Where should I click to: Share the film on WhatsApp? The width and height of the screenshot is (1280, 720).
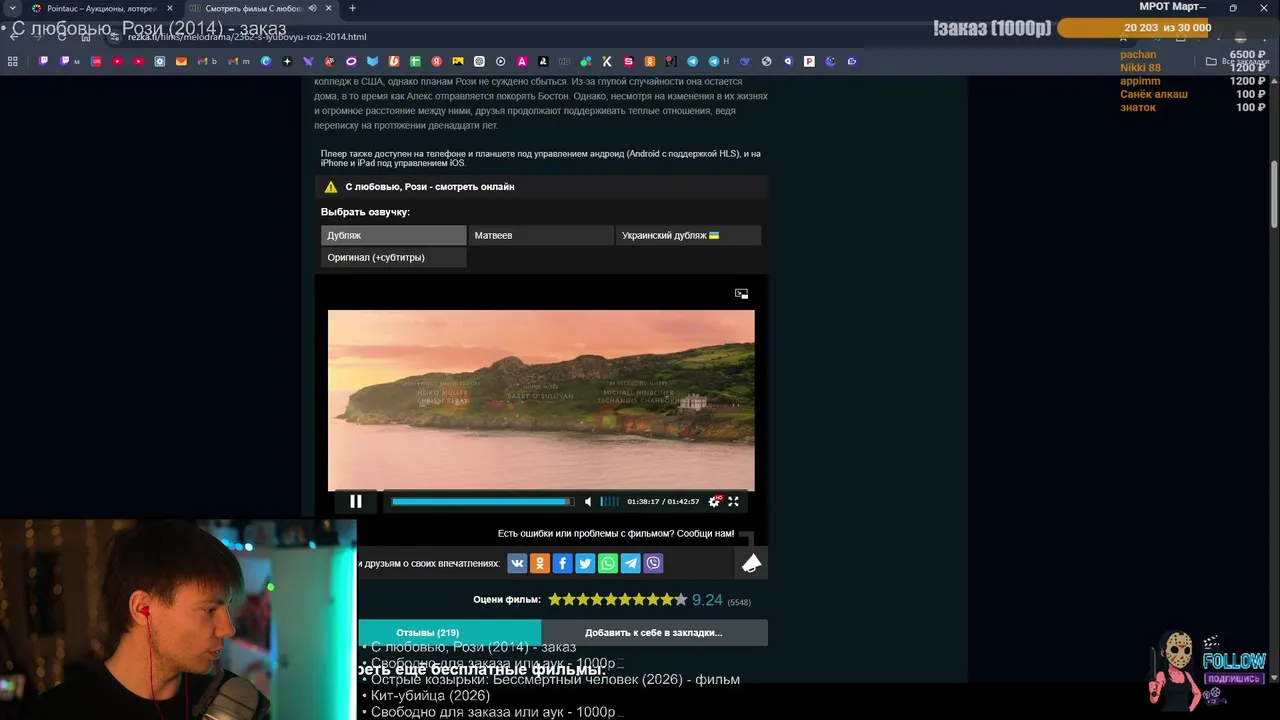click(x=608, y=563)
